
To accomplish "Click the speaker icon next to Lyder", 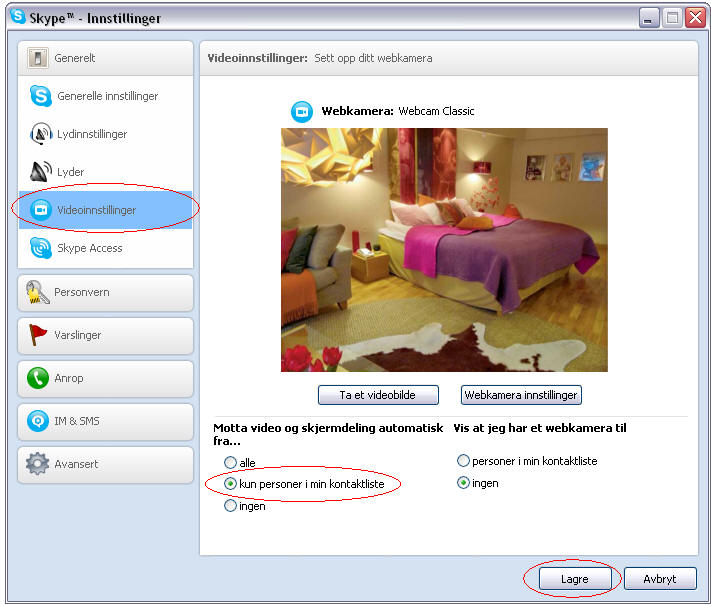I will tap(41, 172).
